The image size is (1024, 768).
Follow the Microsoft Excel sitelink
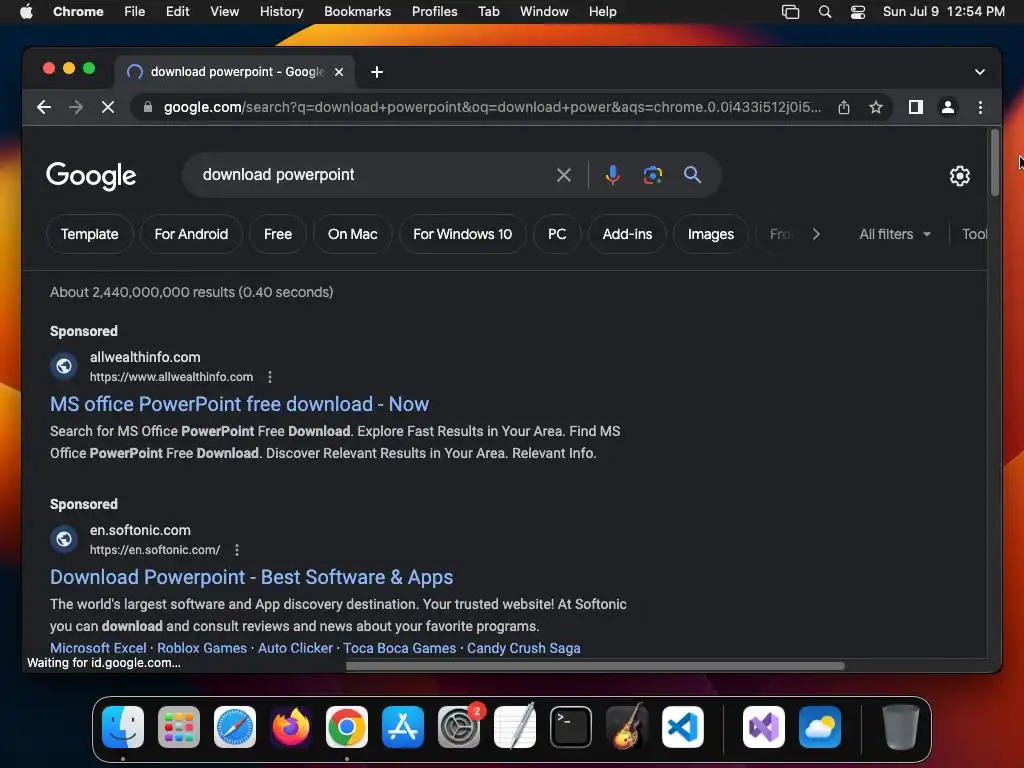click(98, 648)
